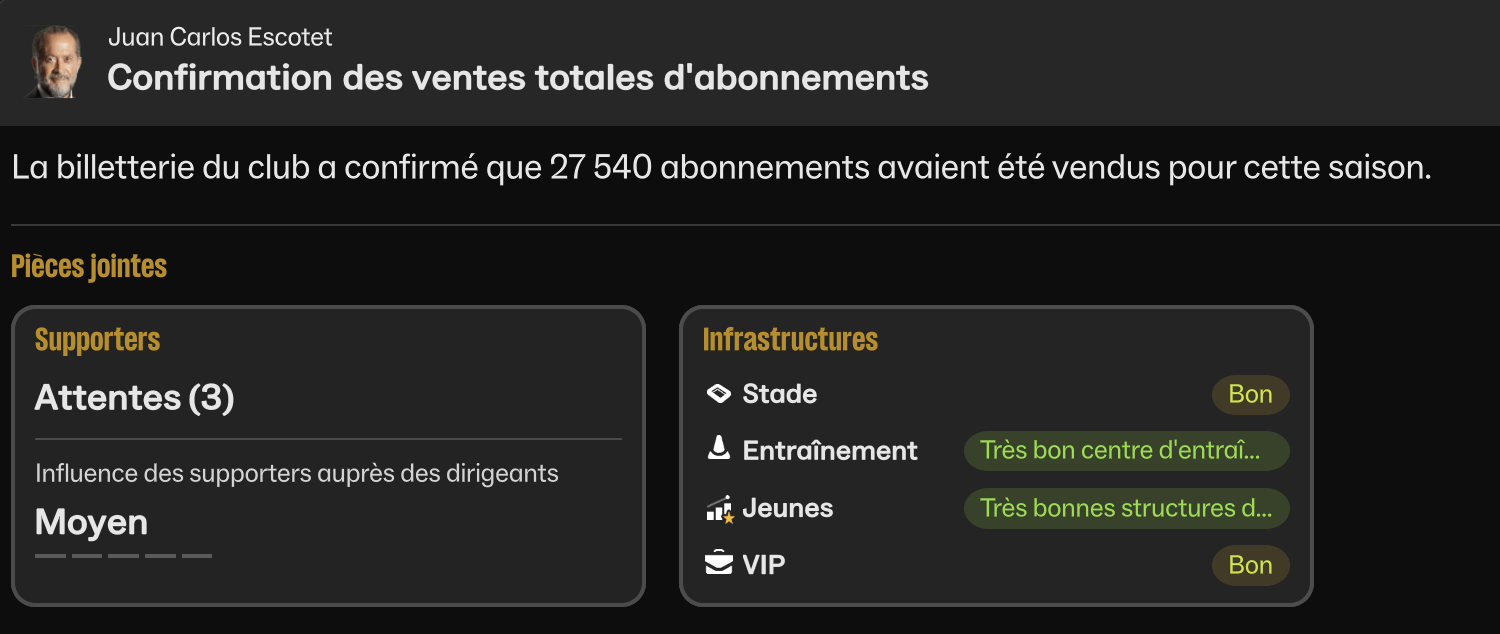
Task: Click the 'Très bonnes structures d...' badge
Action: 1126,508
